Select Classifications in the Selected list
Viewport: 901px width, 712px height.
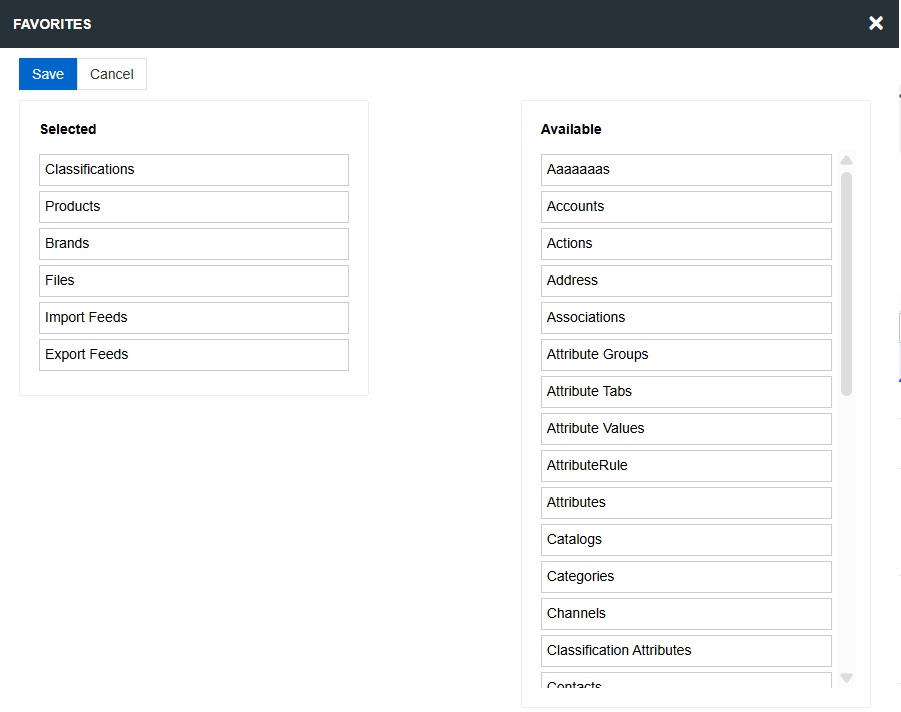point(193,169)
